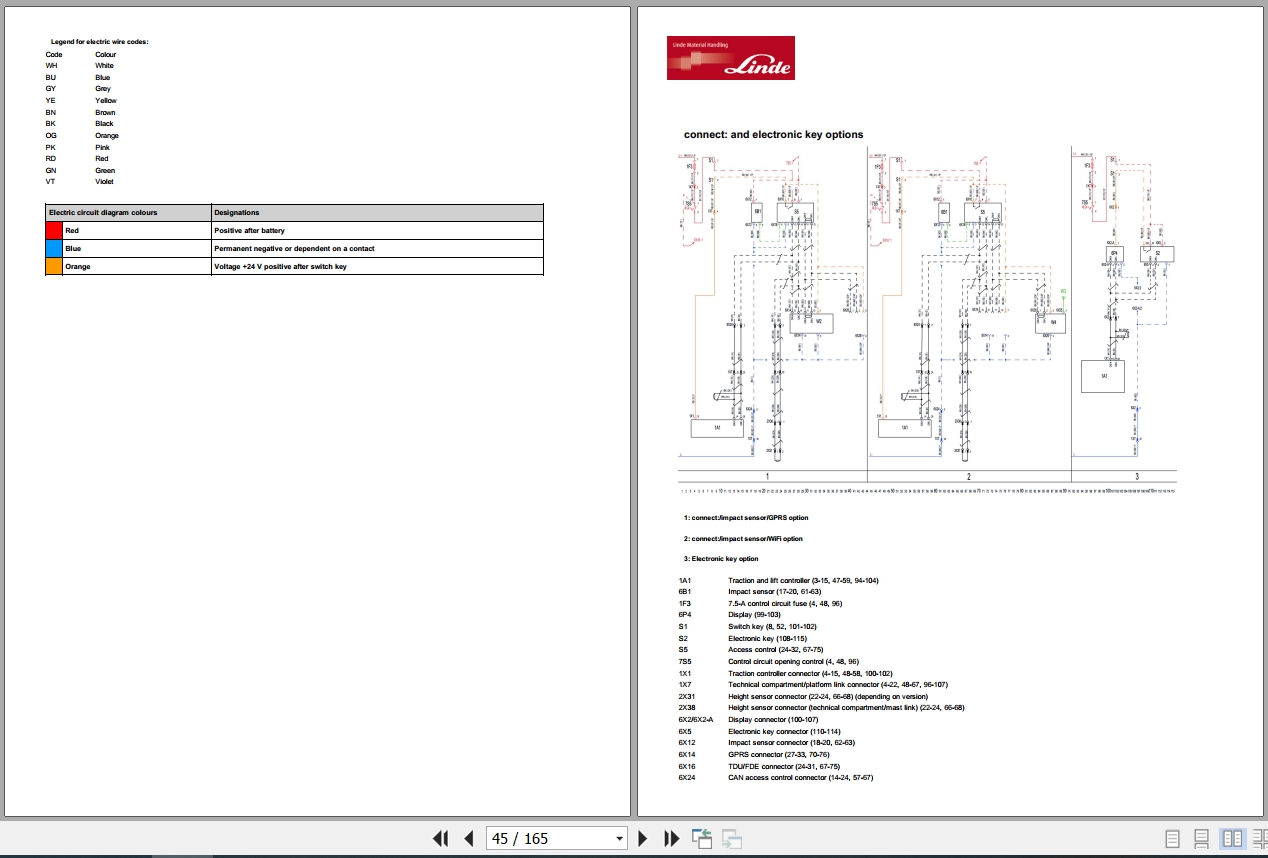Click the colour name 'Orange' in the legend list

[x=107, y=136]
